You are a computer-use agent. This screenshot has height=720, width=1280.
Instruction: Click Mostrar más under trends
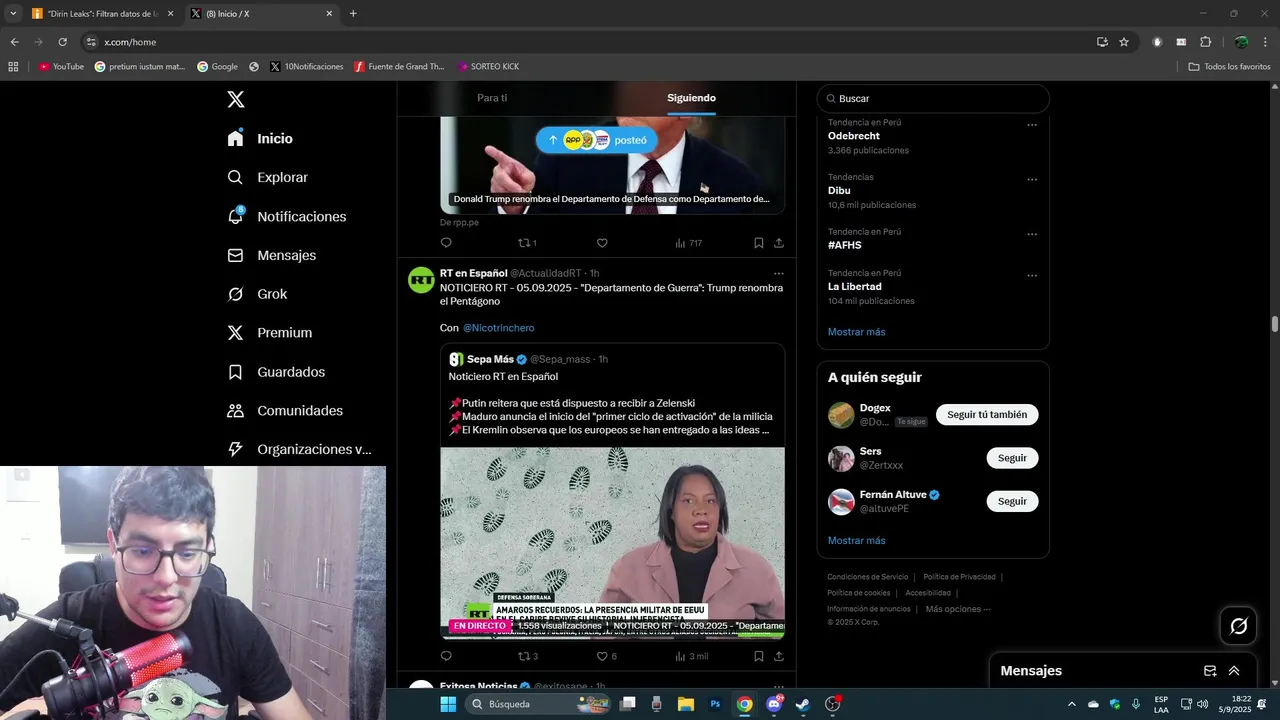click(x=856, y=332)
